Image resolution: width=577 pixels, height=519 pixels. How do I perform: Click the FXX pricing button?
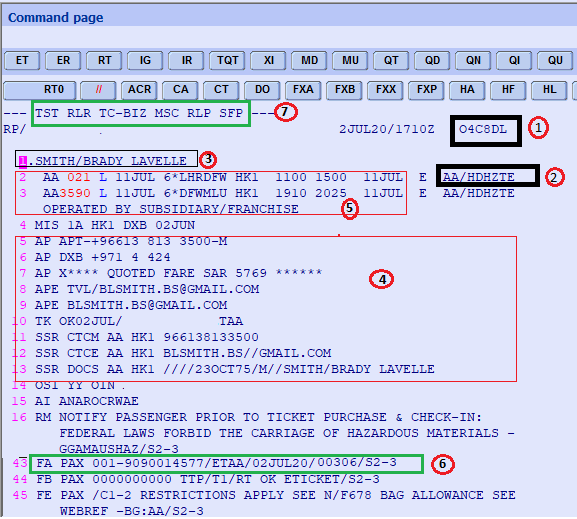pyautogui.click(x=385, y=90)
